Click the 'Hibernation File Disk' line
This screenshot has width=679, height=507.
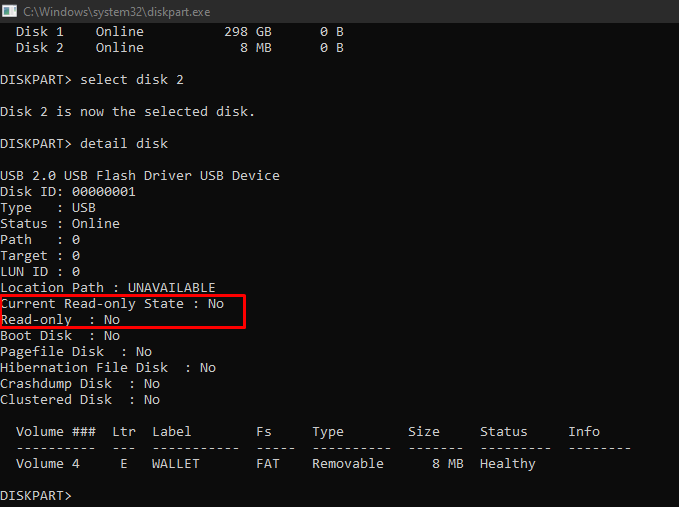click(x=108, y=368)
